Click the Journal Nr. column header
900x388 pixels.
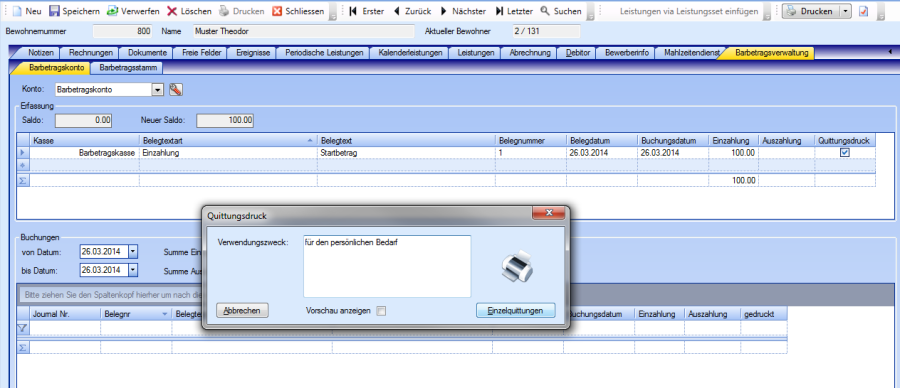point(65,314)
